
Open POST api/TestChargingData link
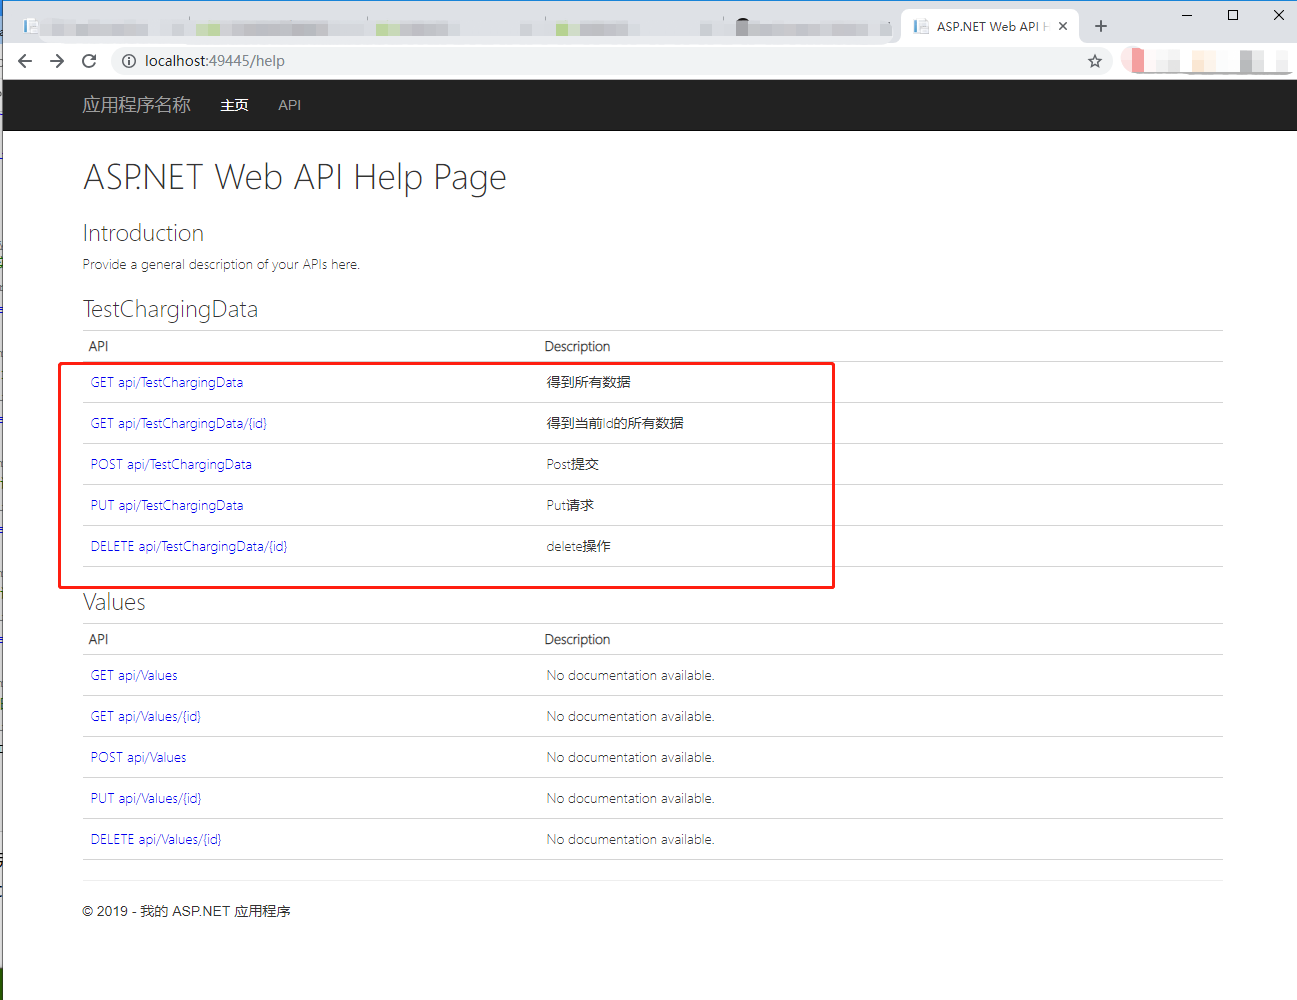[171, 464]
